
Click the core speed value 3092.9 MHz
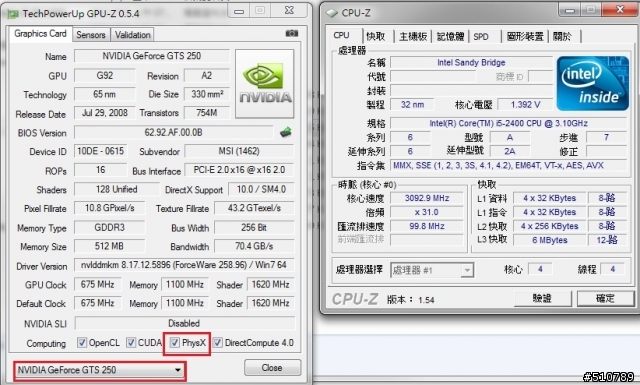point(427,198)
